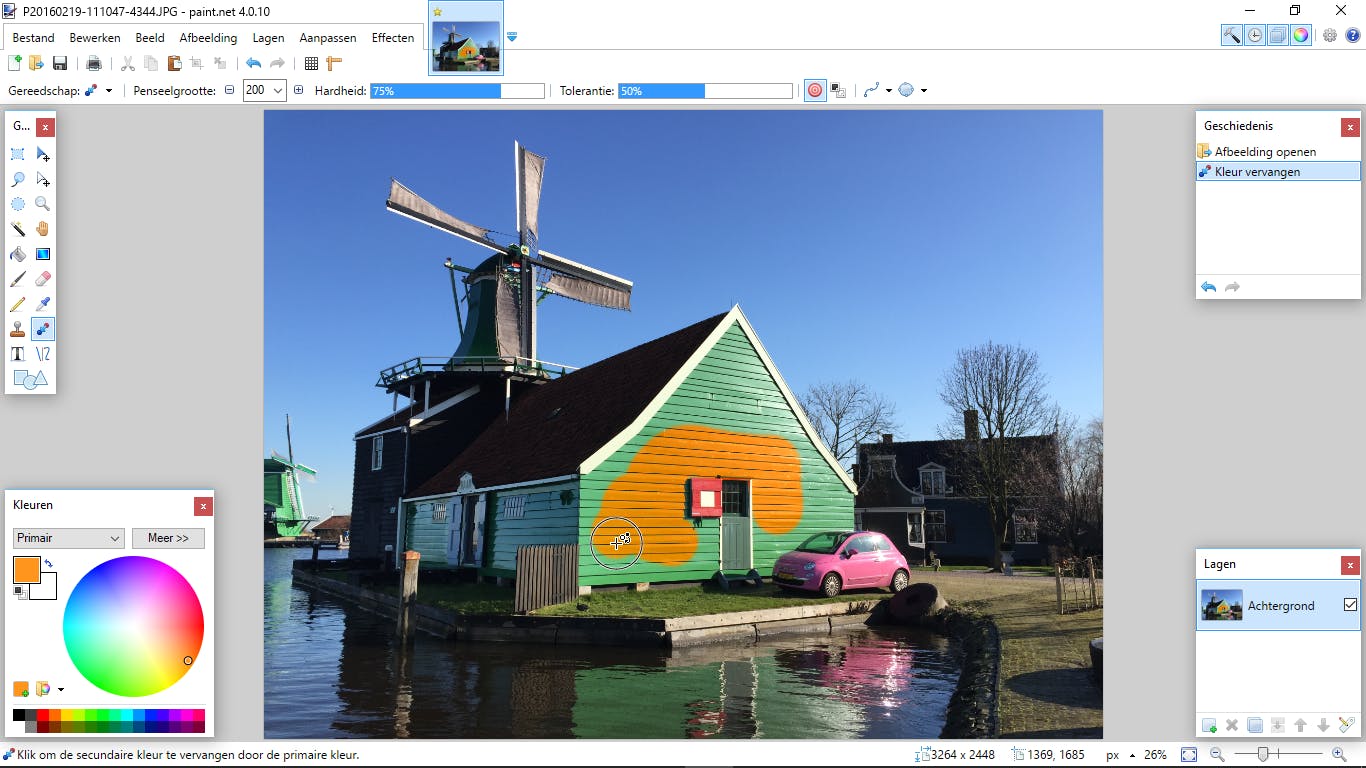
Task: Open the Effecten menu
Action: point(392,38)
